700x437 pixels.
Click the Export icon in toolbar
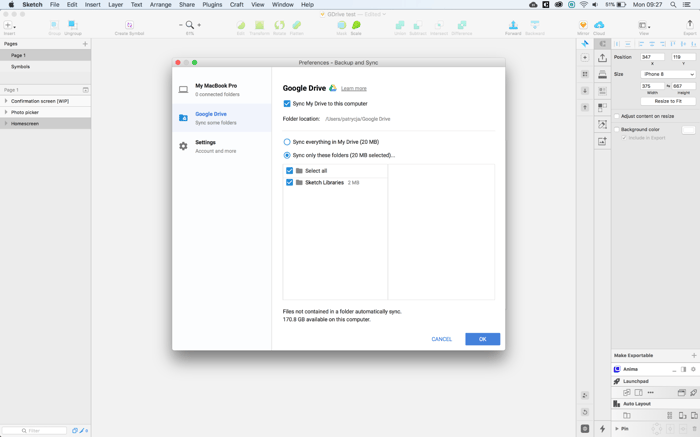(689, 25)
